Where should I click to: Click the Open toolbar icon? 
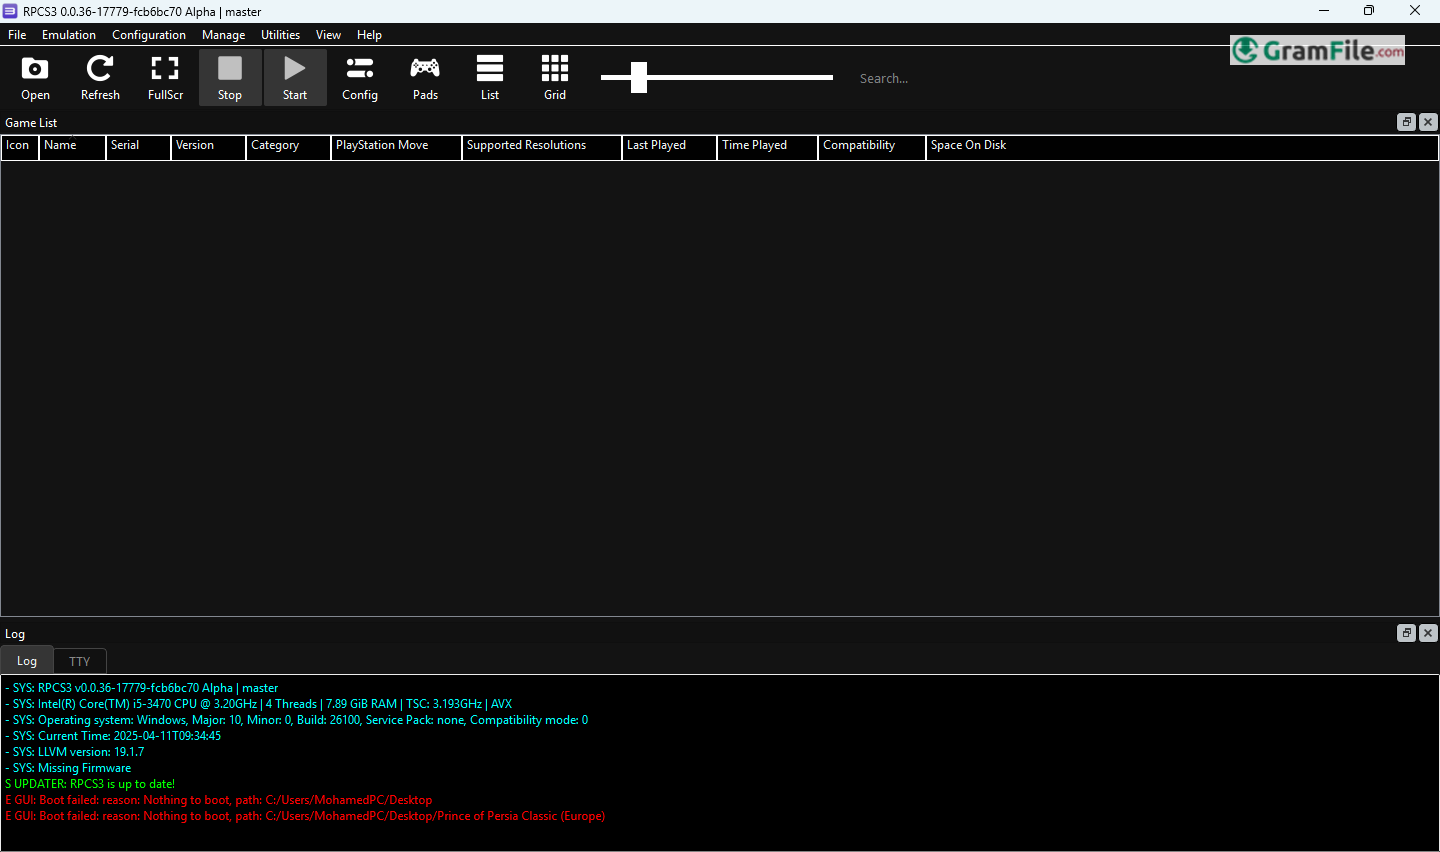(35, 78)
